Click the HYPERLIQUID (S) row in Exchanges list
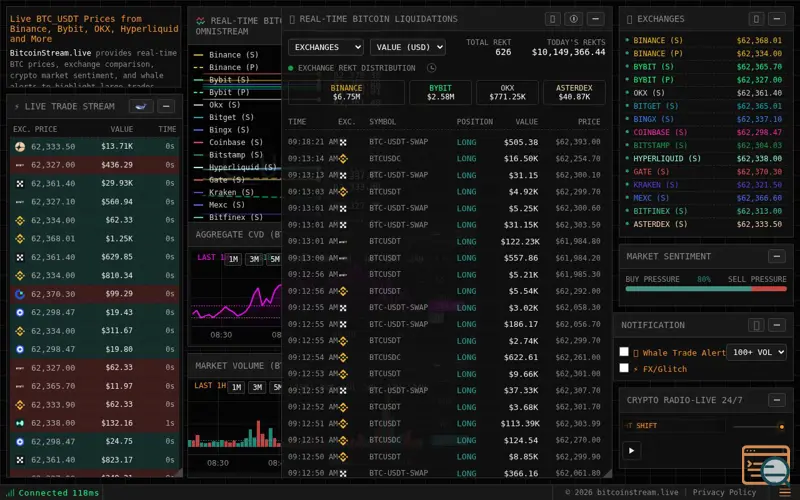 (x=705, y=159)
